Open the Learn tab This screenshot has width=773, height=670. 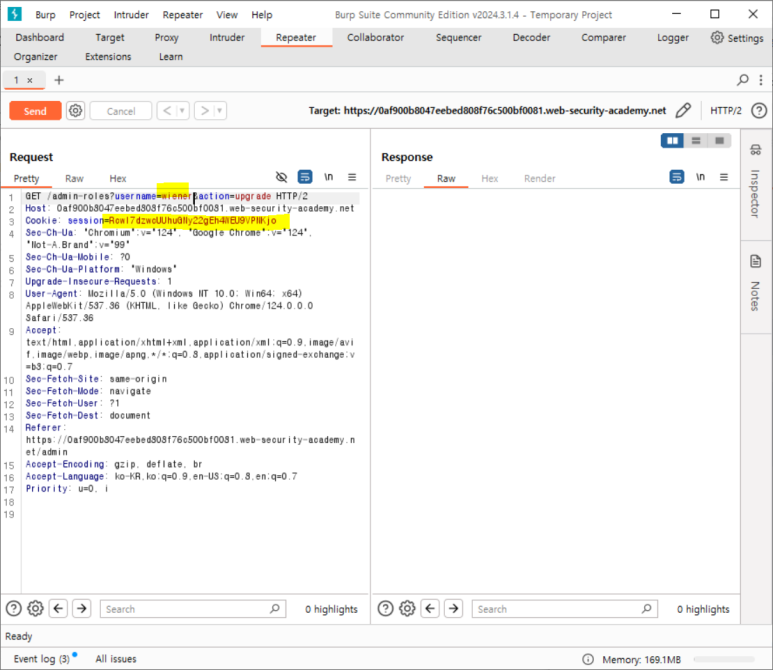[171, 57]
